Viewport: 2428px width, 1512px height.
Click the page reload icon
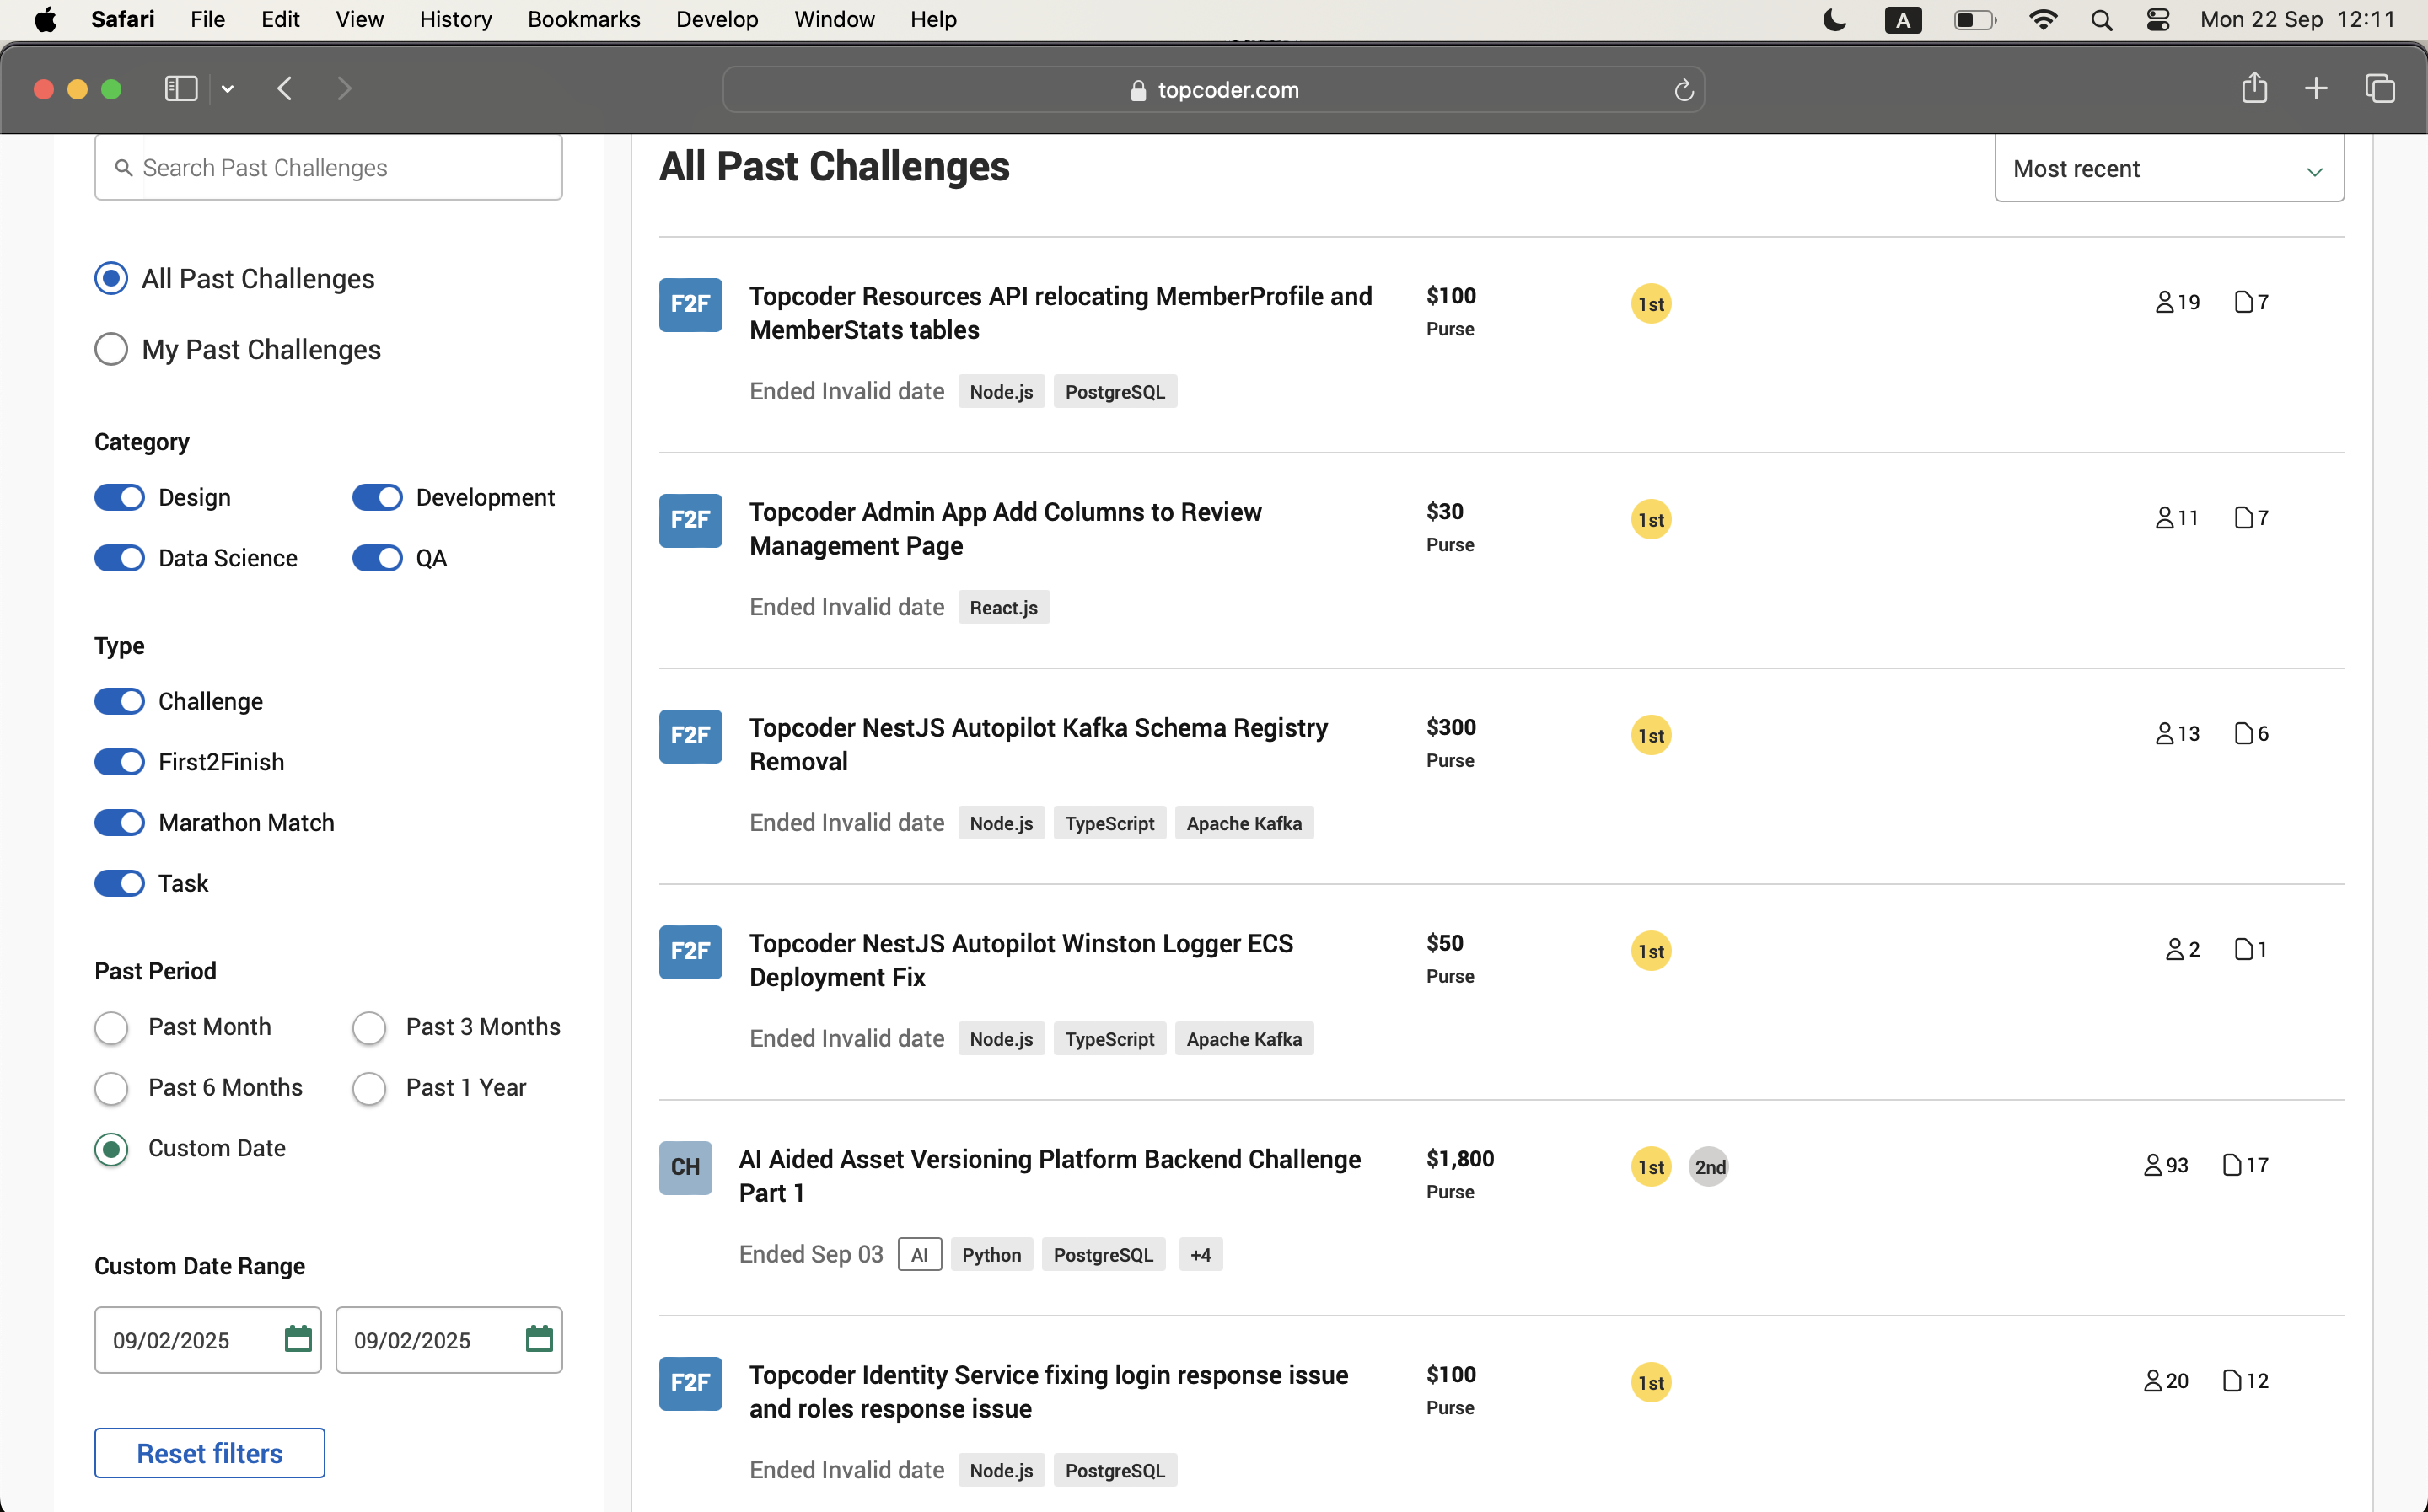click(1683, 90)
